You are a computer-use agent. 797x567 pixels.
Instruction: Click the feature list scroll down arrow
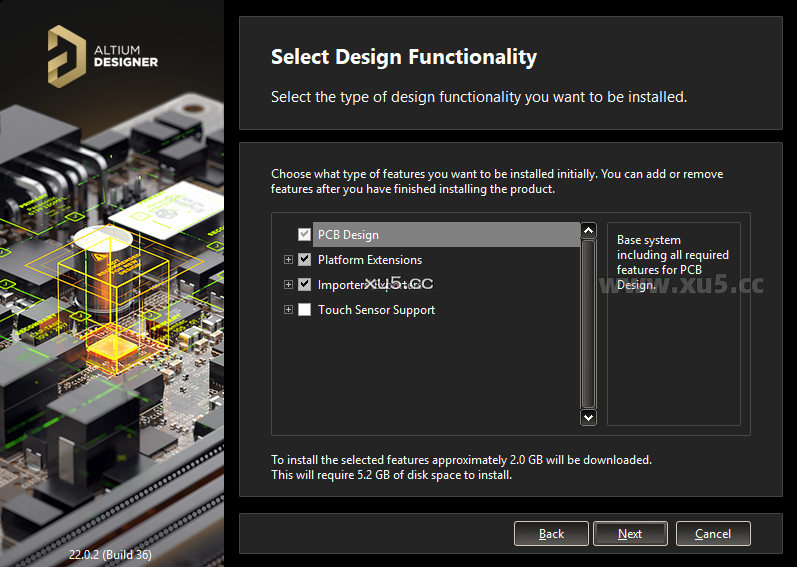click(588, 417)
